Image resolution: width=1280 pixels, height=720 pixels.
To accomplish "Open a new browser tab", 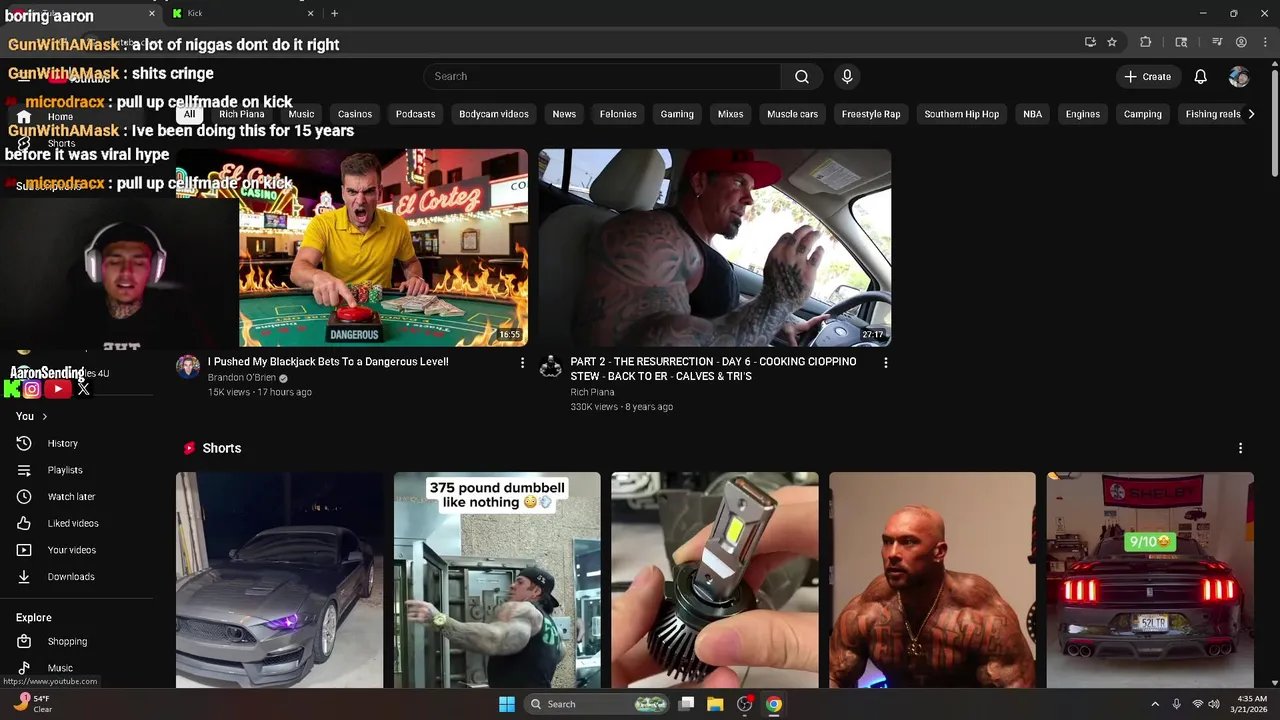I will [334, 13].
